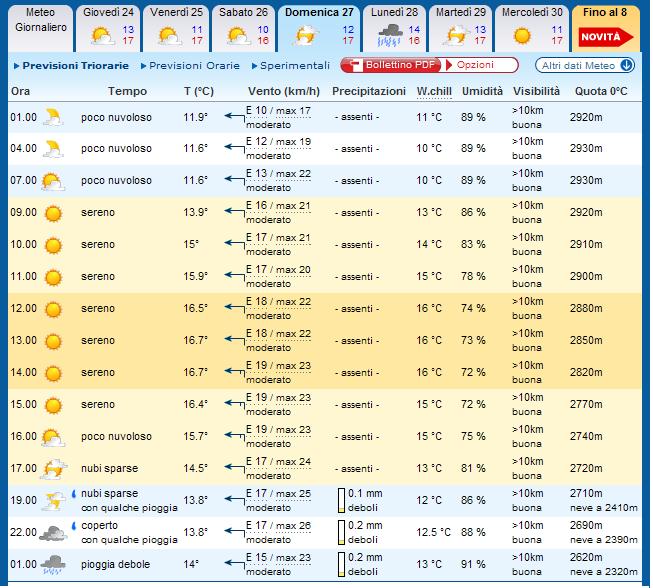Click the partly cloudy icon under Giovedì 24

(103, 36)
